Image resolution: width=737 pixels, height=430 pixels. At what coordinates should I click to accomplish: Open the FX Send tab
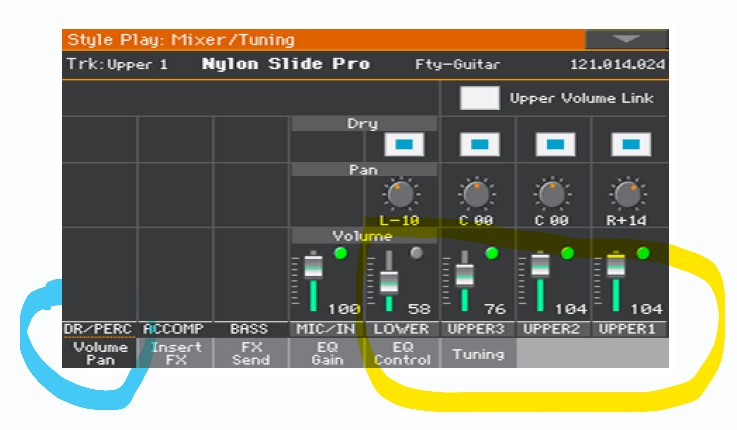point(251,353)
